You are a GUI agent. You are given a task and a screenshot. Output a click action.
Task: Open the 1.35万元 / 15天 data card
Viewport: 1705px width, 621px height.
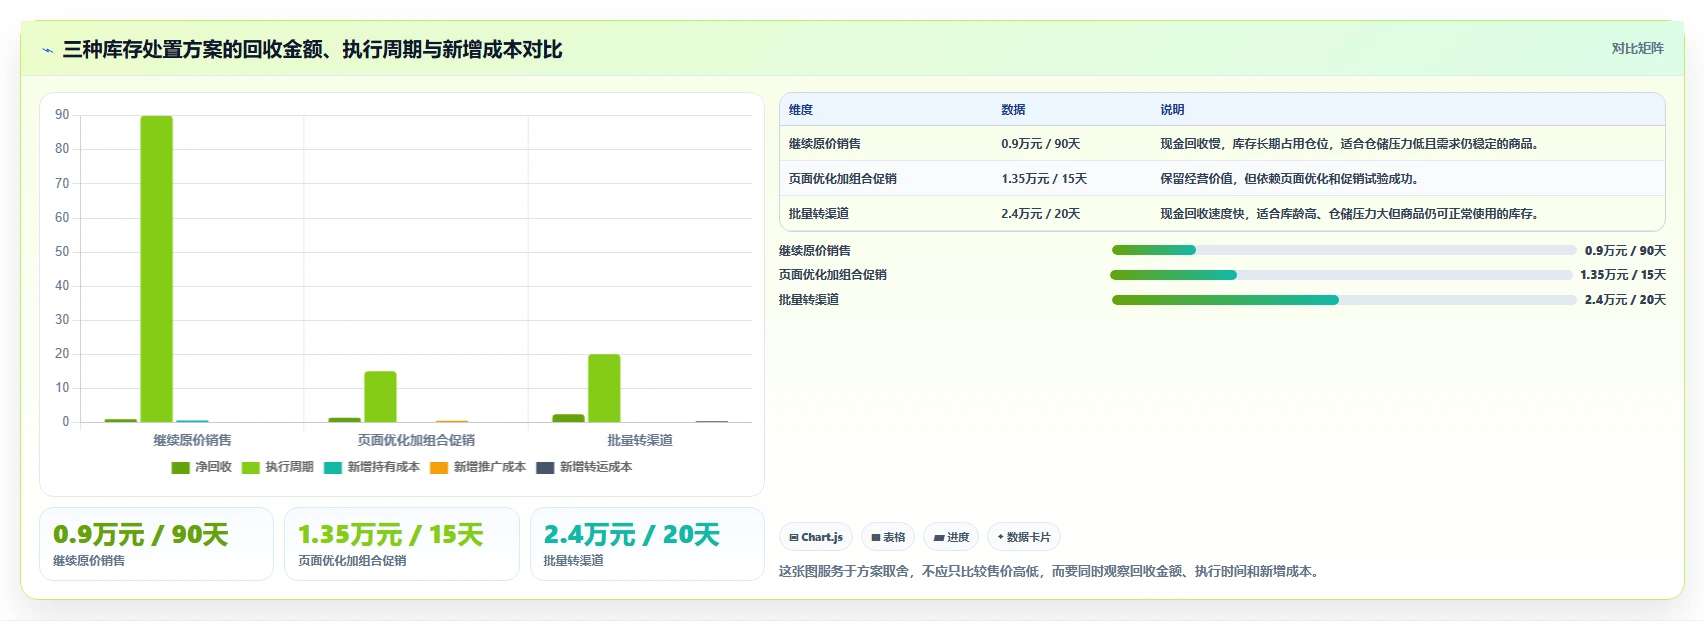[402, 544]
